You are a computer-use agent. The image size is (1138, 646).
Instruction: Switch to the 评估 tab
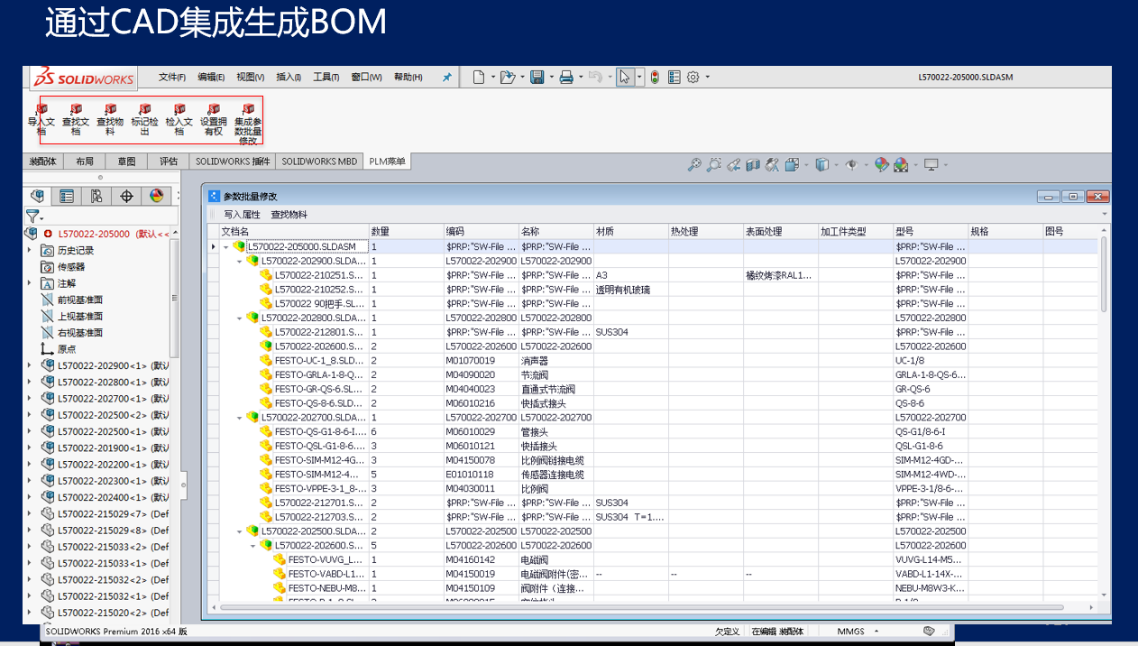tap(168, 161)
